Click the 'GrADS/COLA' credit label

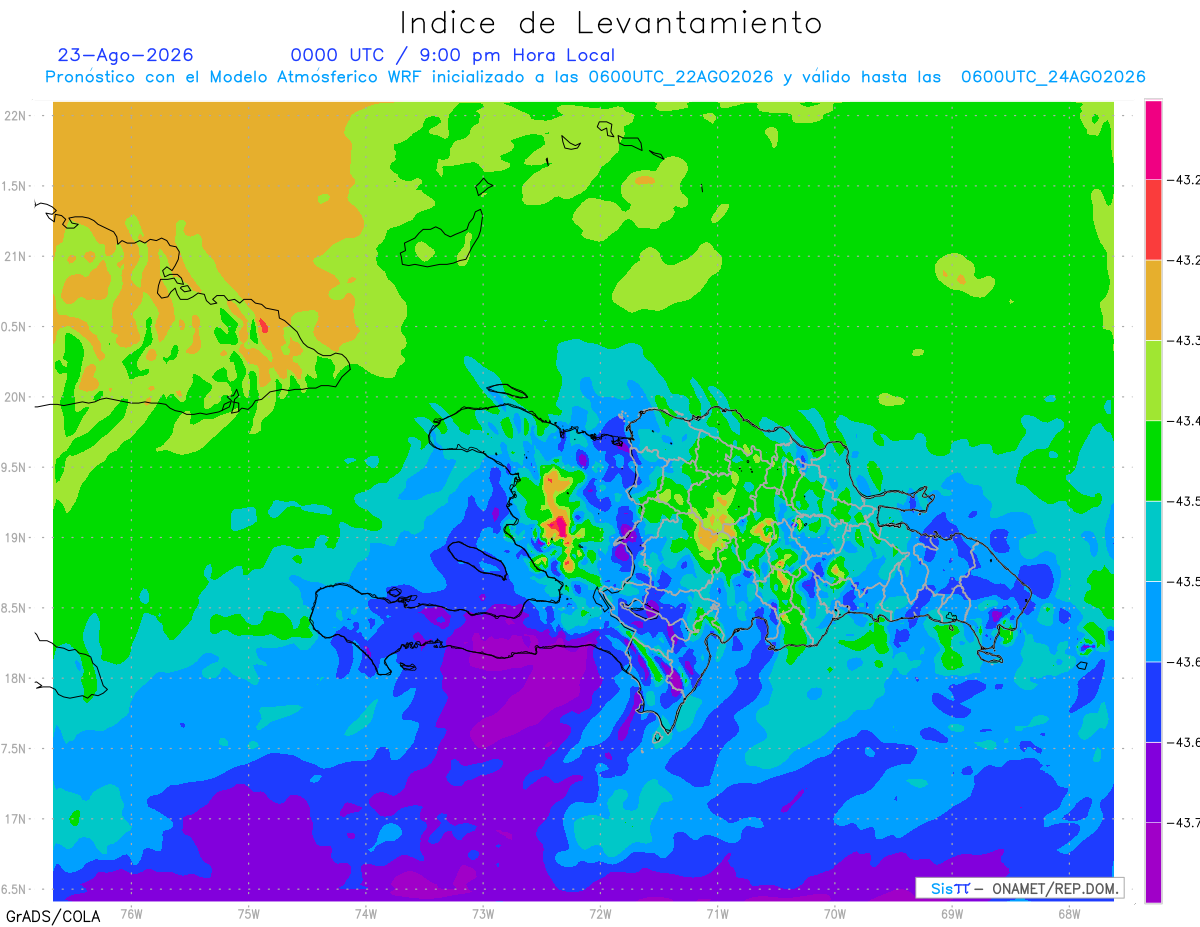pos(53,915)
